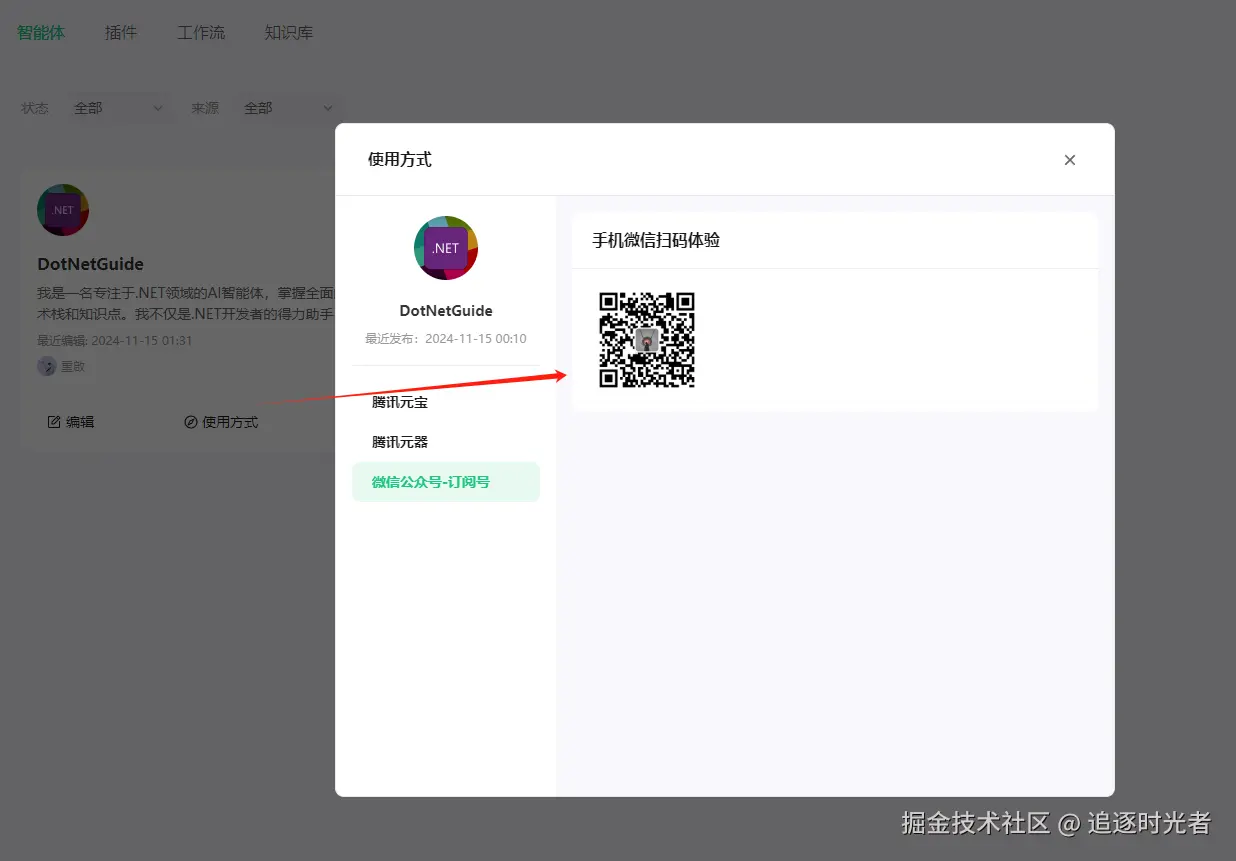Screen dimensions: 1236x861
Task: Close the 使用方式 dialog
Action: [x=1069, y=160]
